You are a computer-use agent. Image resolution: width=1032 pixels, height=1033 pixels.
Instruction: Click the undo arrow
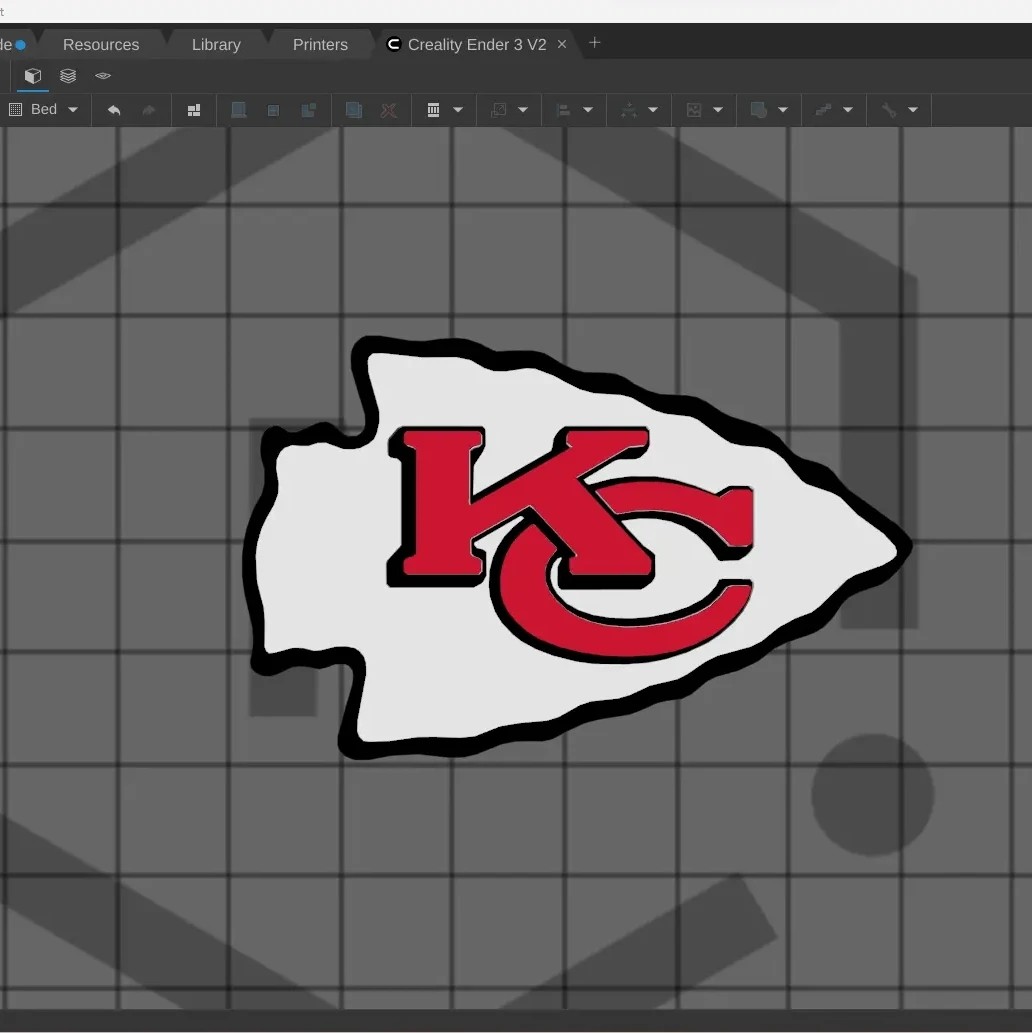pos(114,110)
